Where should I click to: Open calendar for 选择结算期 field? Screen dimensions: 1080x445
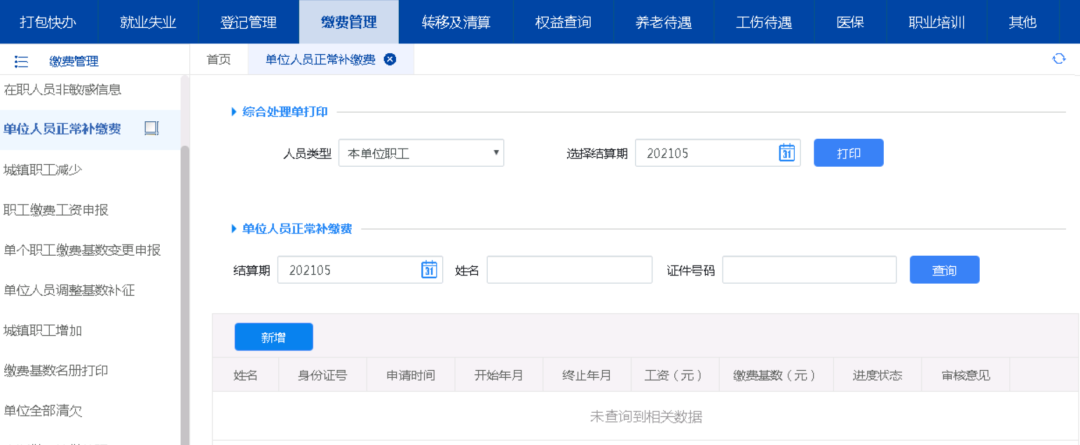786,153
